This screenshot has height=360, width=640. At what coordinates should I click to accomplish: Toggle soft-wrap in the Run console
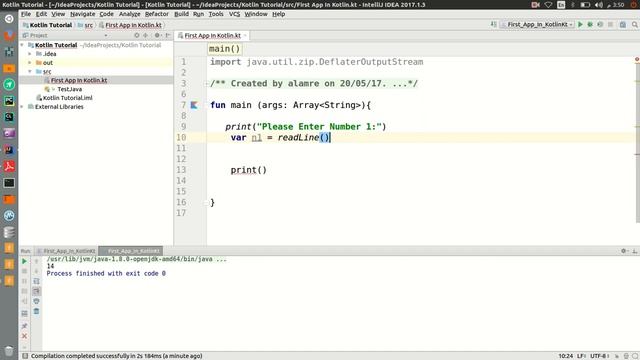tap(36, 281)
